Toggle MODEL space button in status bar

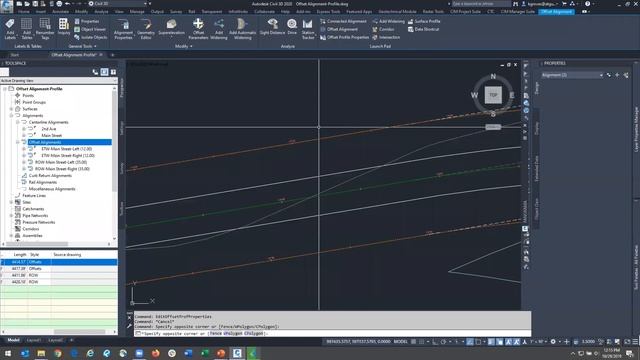pos(400,342)
